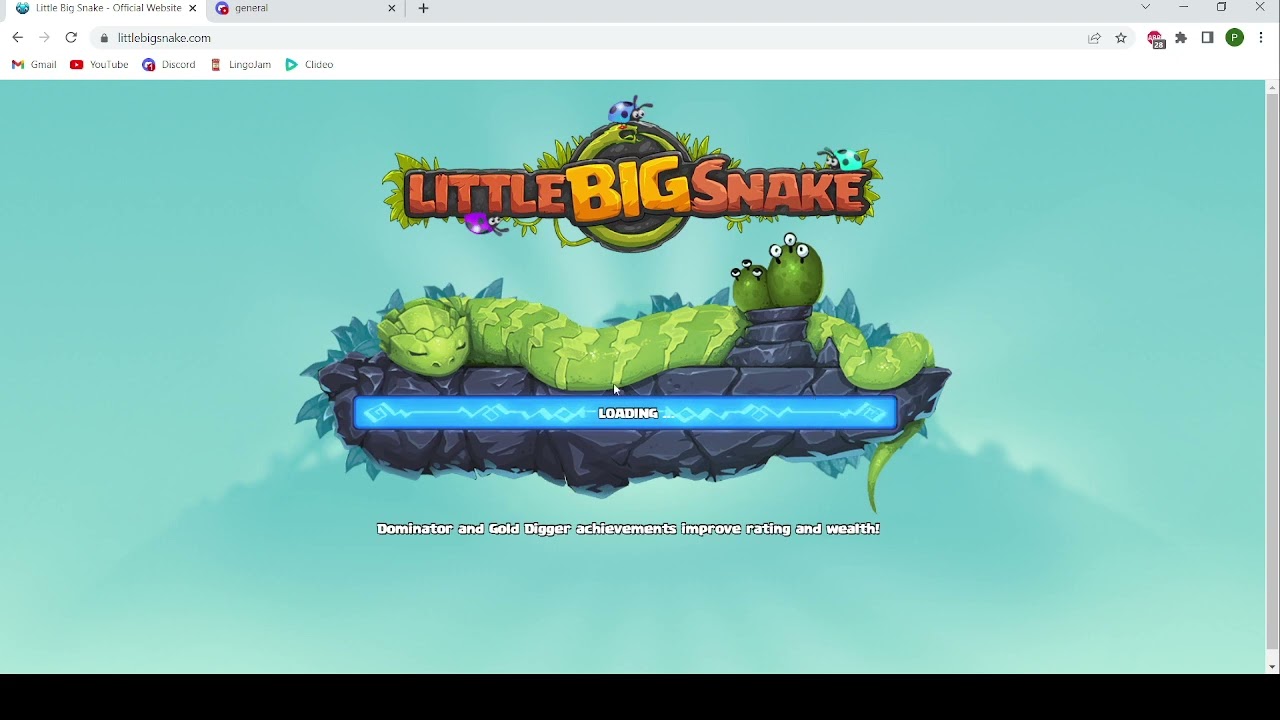Open the red ABP extension icon
This screenshot has height=720, width=1280.
[1156, 39]
